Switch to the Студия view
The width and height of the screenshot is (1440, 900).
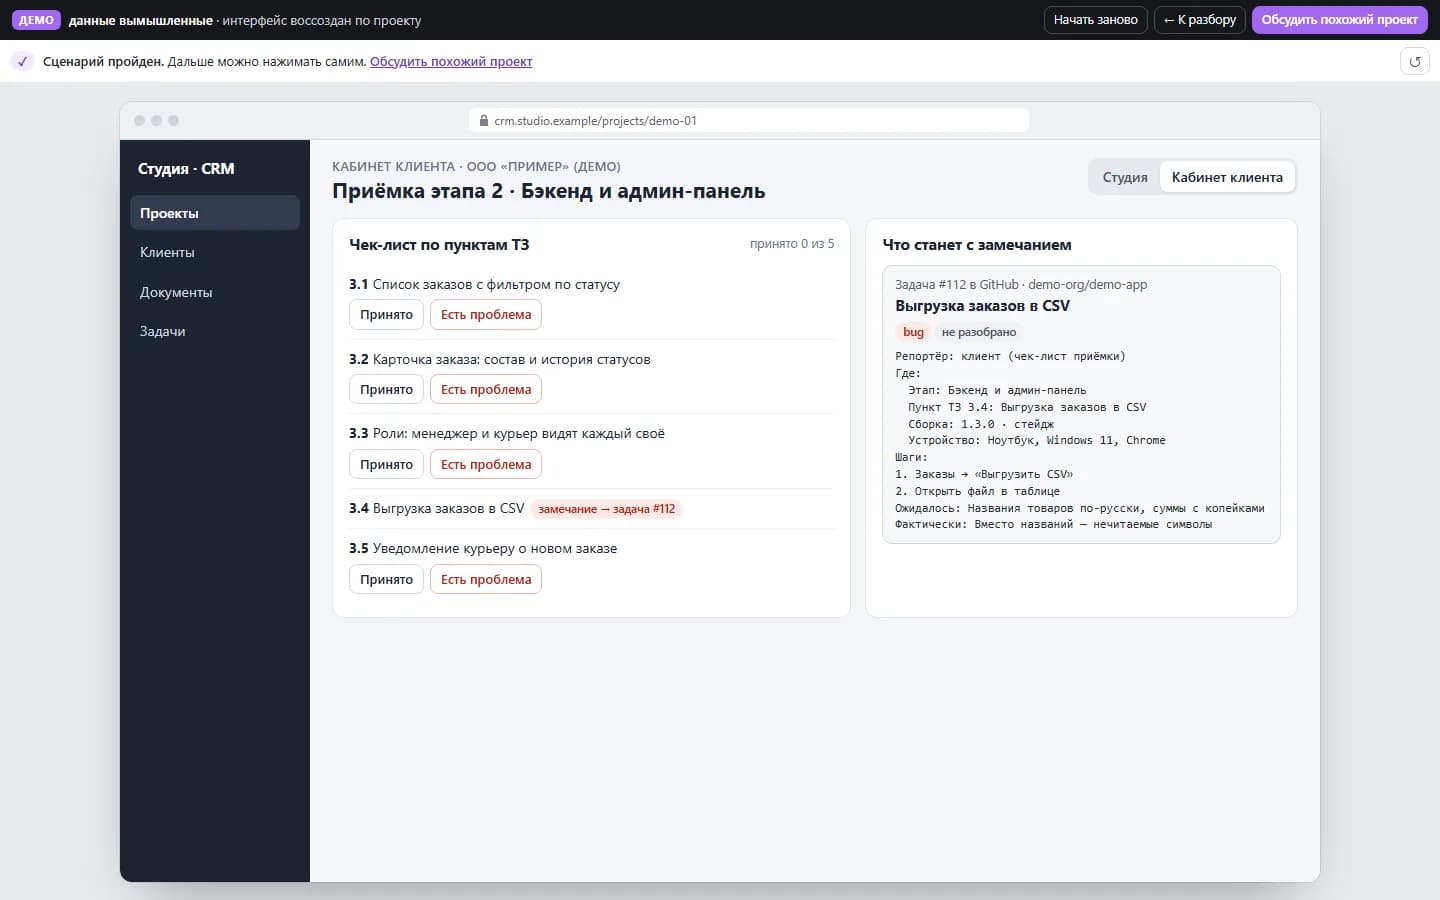[x=1125, y=177]
